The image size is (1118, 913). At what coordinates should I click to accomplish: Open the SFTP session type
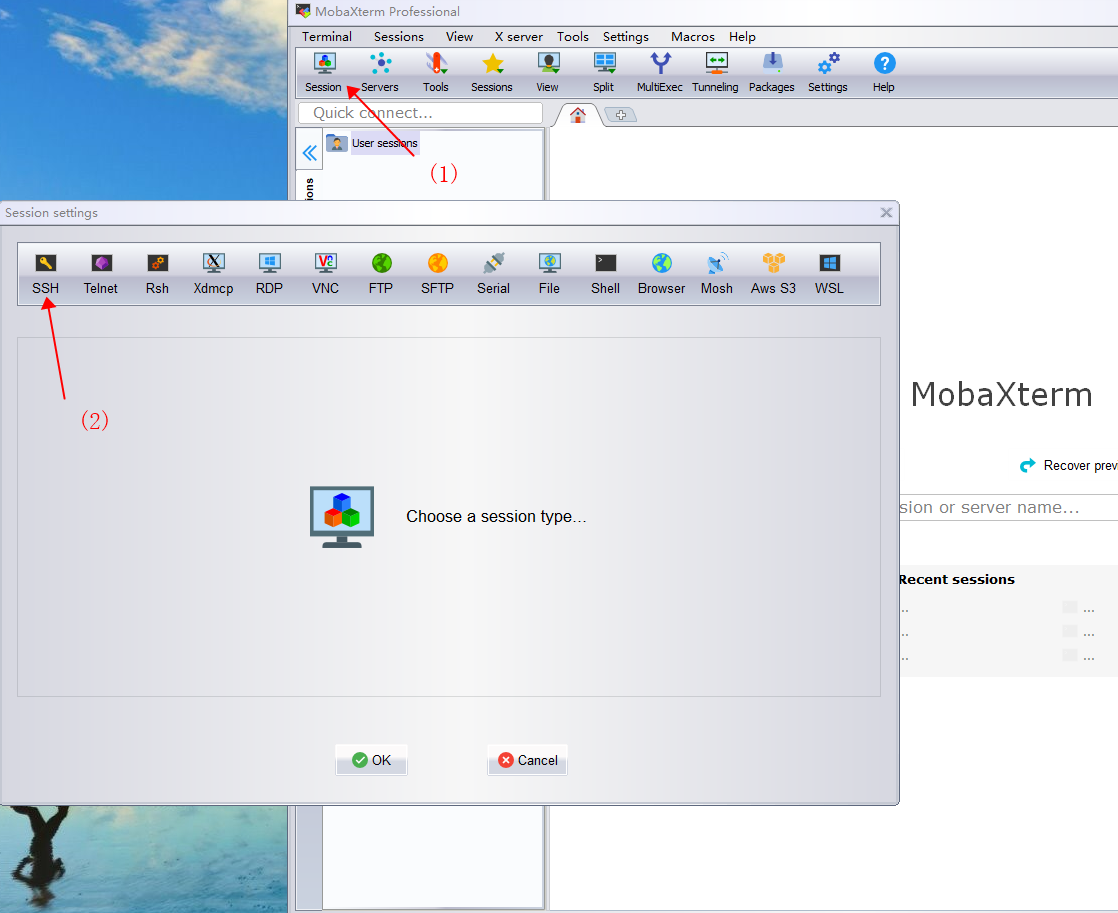click(437, 270)
